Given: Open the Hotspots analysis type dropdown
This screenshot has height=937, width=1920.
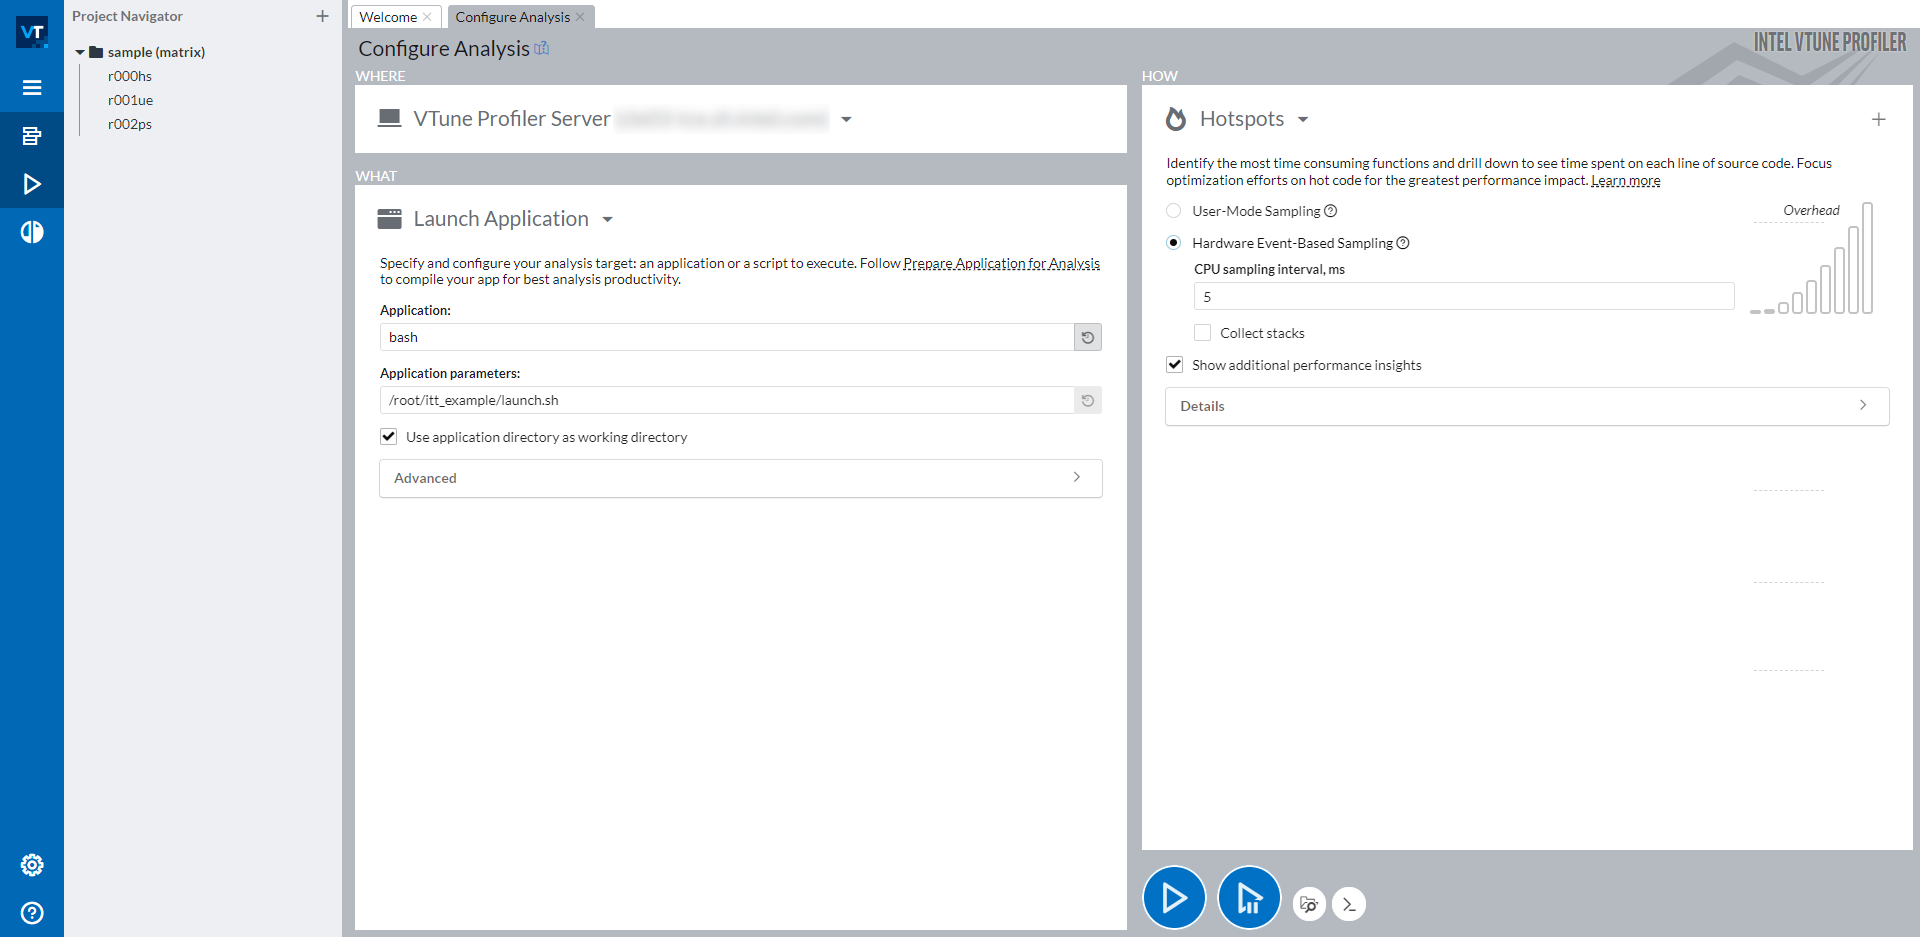Looking at the screenshot, I should click(x=1302, y=119).
